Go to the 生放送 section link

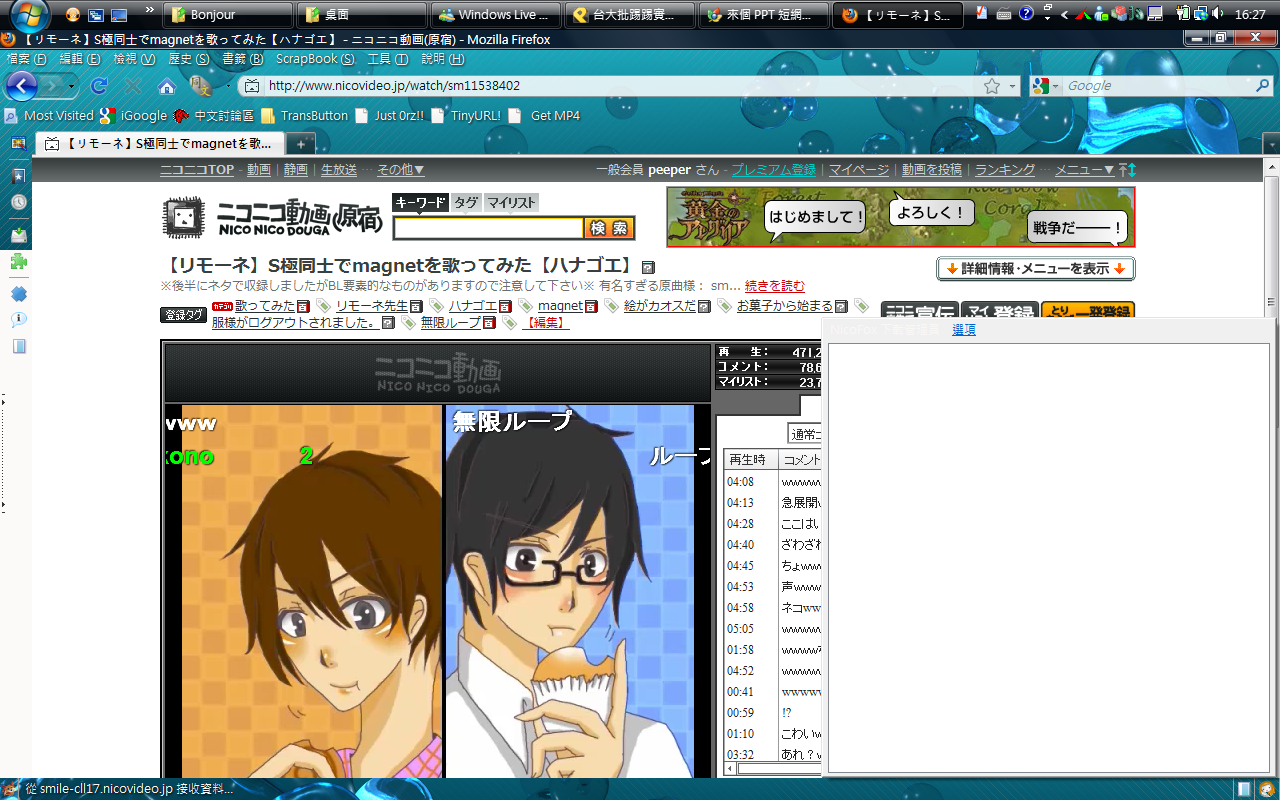click(x=338, y=170)
